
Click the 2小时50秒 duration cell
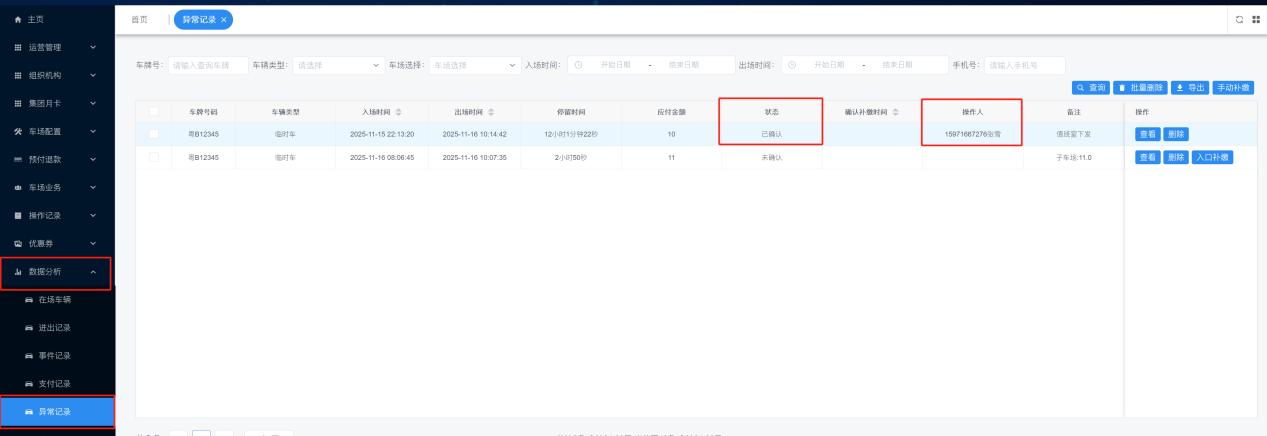571,157
